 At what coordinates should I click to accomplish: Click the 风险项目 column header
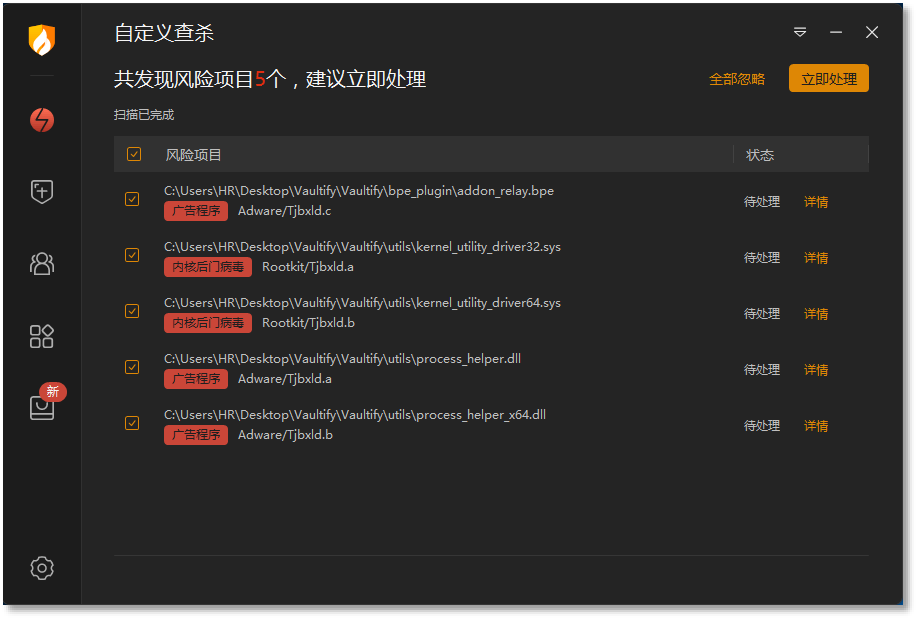click(193, 155)
